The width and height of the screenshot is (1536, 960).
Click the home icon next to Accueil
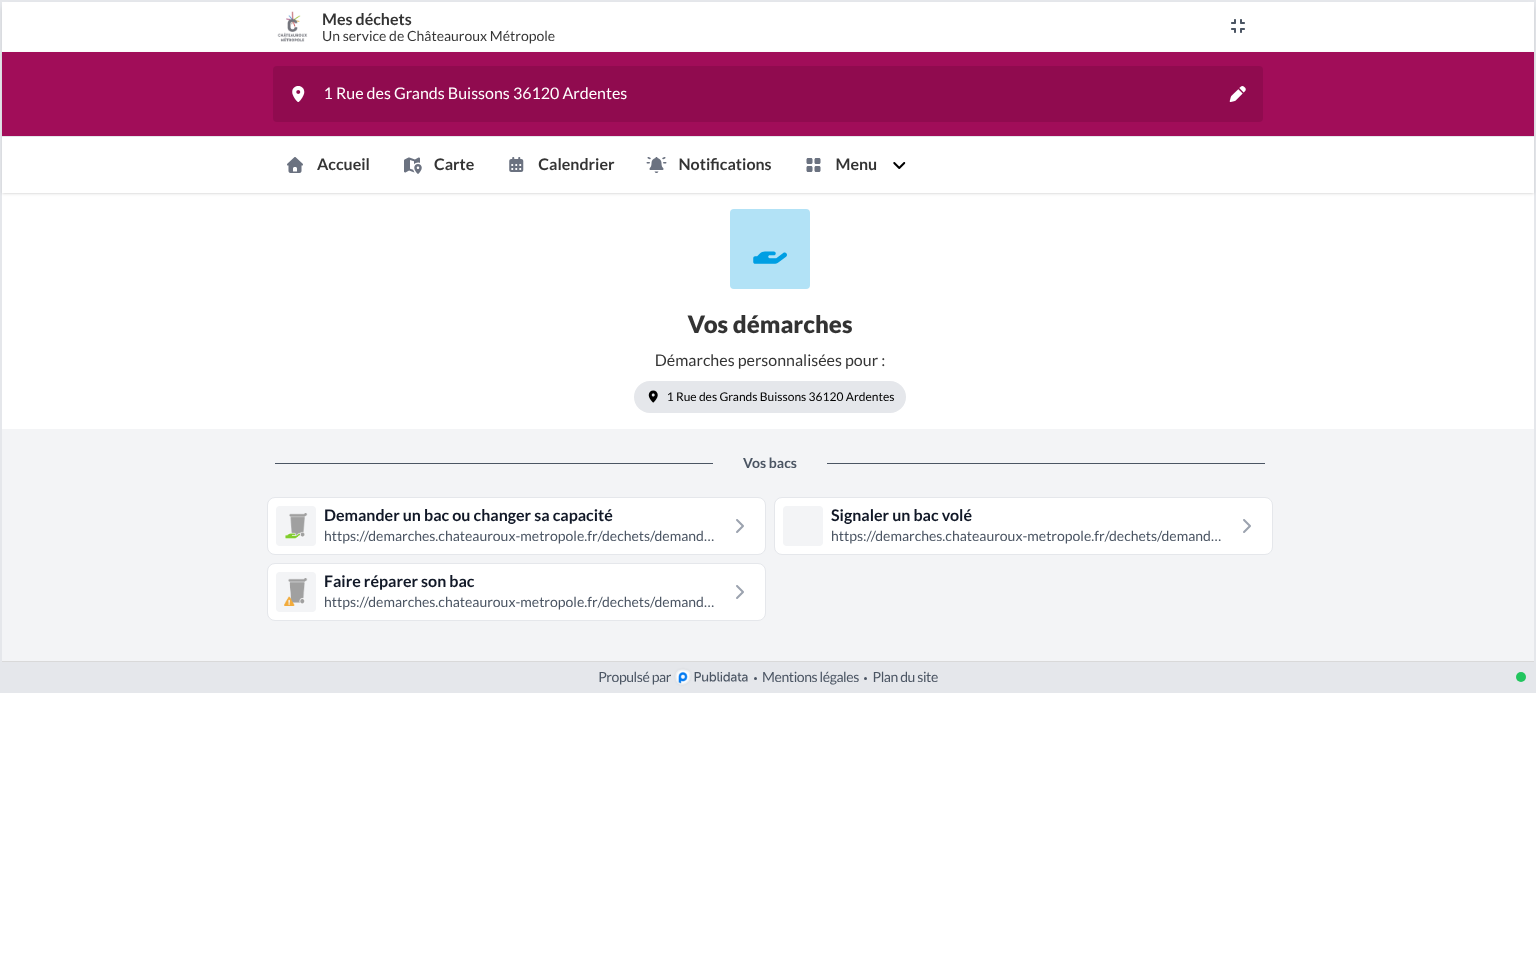[x=295, y=165]
